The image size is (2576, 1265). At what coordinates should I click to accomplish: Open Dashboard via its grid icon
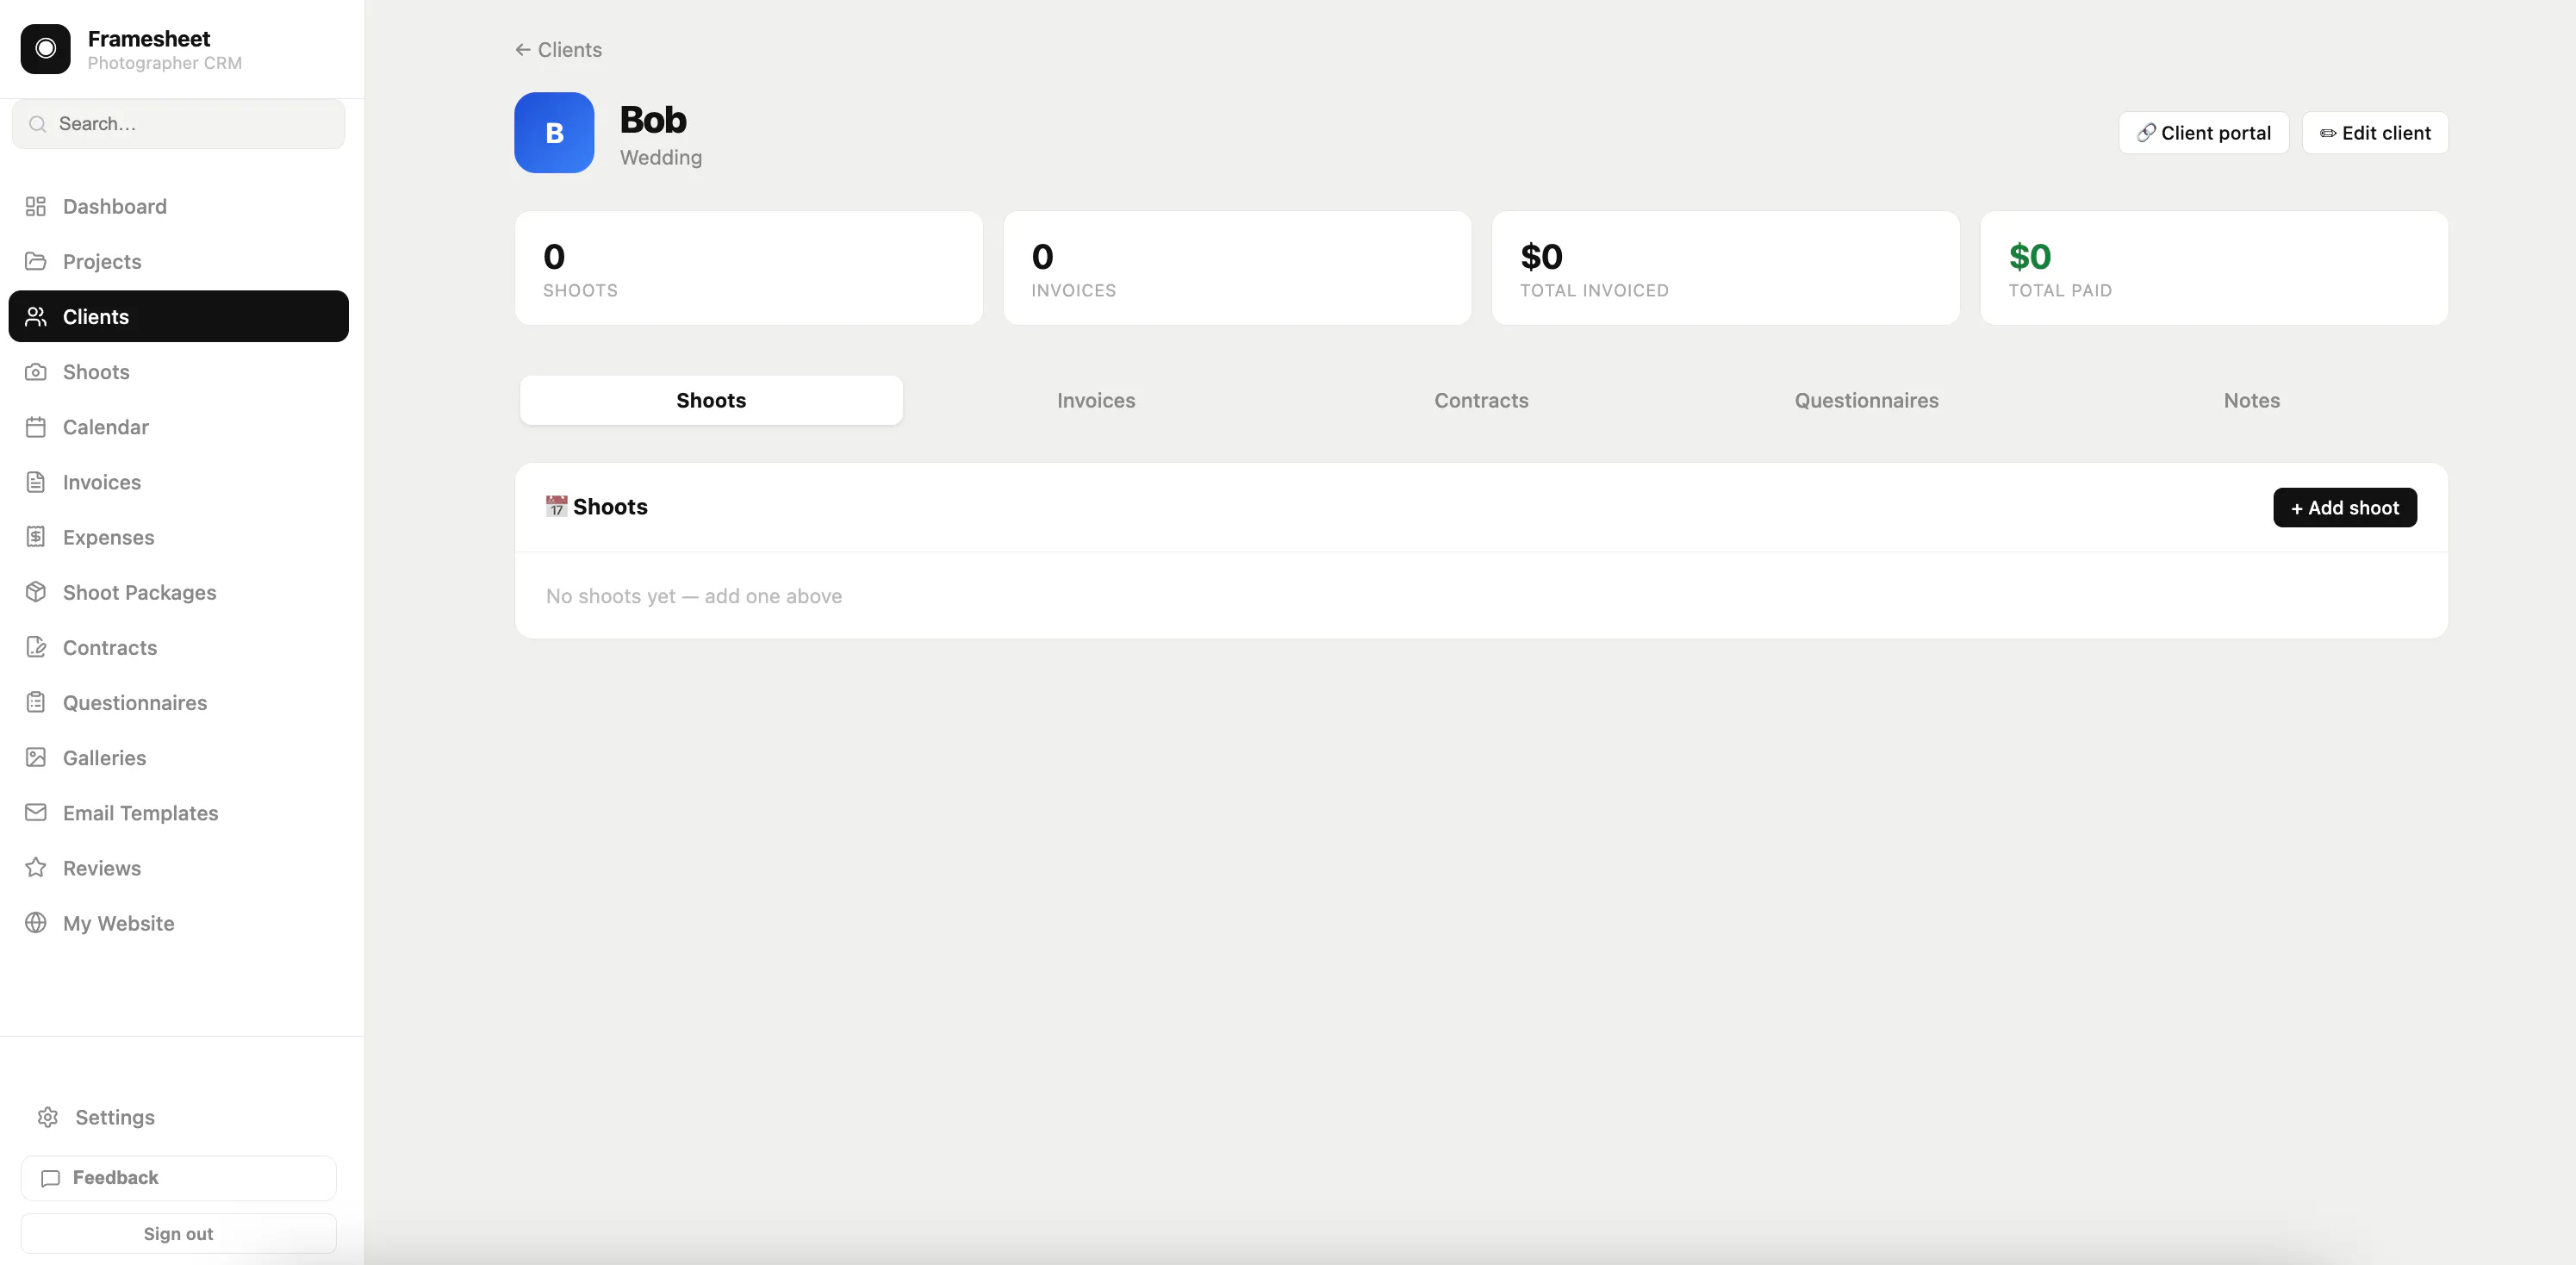[x=36, y=206]
